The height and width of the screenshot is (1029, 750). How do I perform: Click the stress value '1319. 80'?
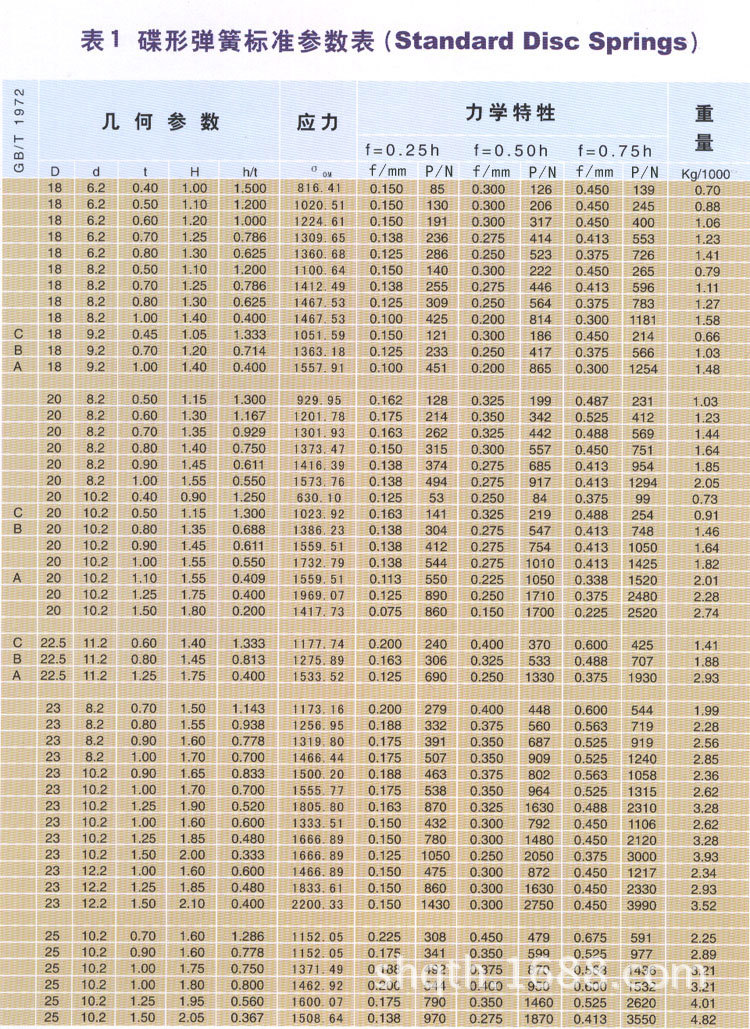click(x=318, y=742)
